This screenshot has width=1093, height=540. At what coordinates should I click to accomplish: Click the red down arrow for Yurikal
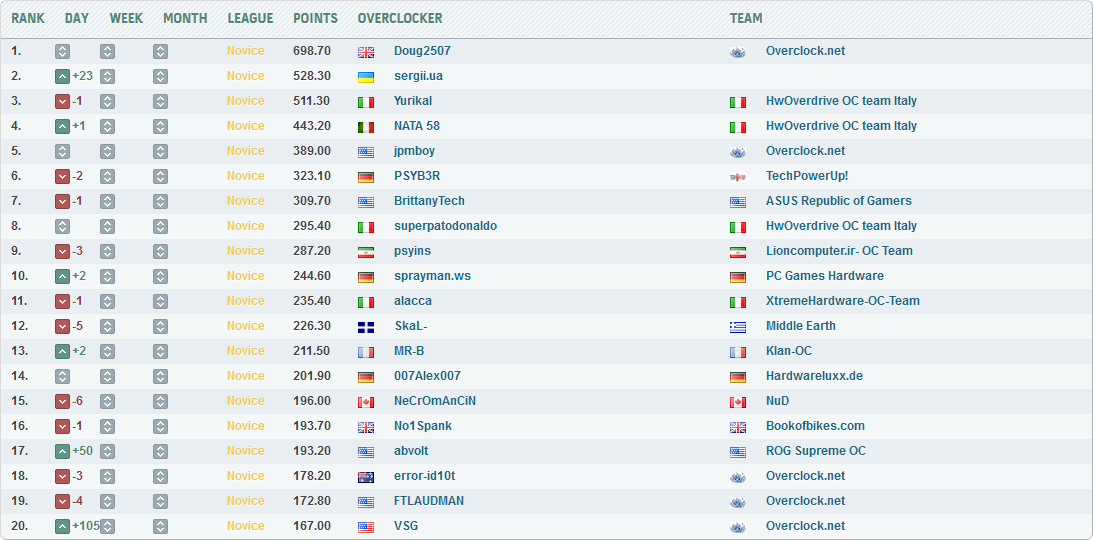(x=62, y=101)
